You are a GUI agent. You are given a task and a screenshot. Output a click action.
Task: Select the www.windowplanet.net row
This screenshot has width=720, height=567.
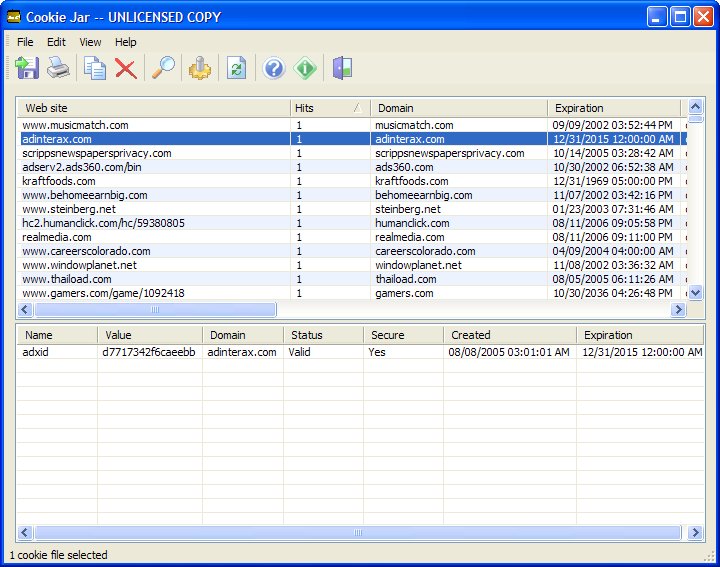[x=352, y=265]
